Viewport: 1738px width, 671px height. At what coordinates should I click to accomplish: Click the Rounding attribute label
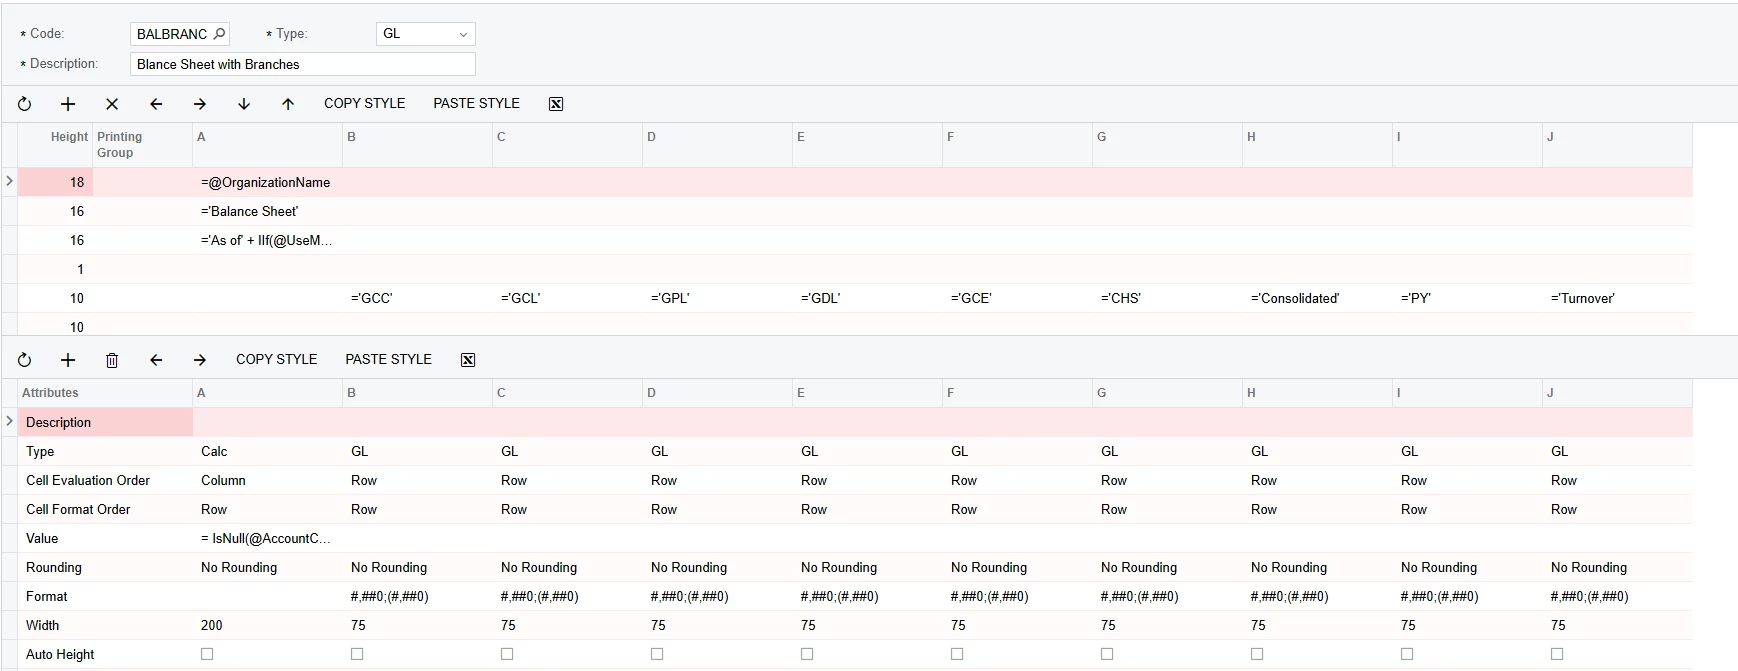coord(54,567)
